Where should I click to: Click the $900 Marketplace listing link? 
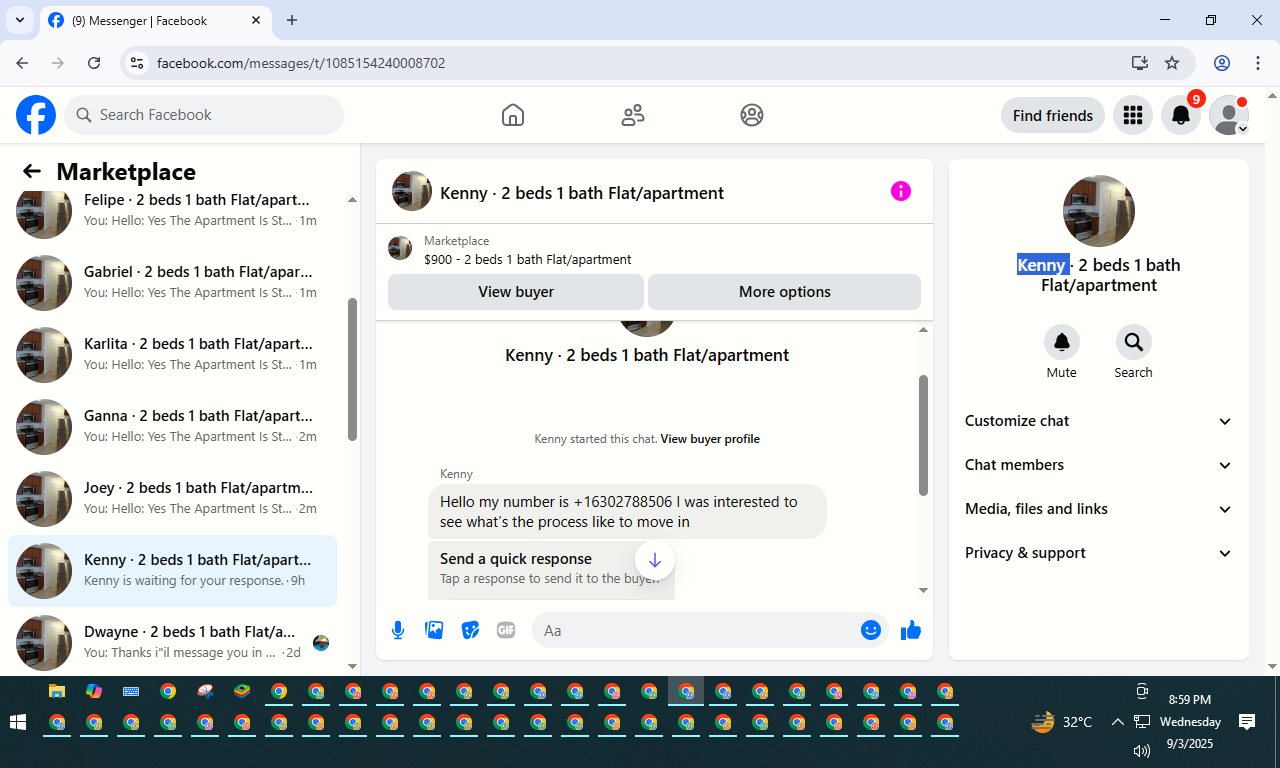[527, 259]
